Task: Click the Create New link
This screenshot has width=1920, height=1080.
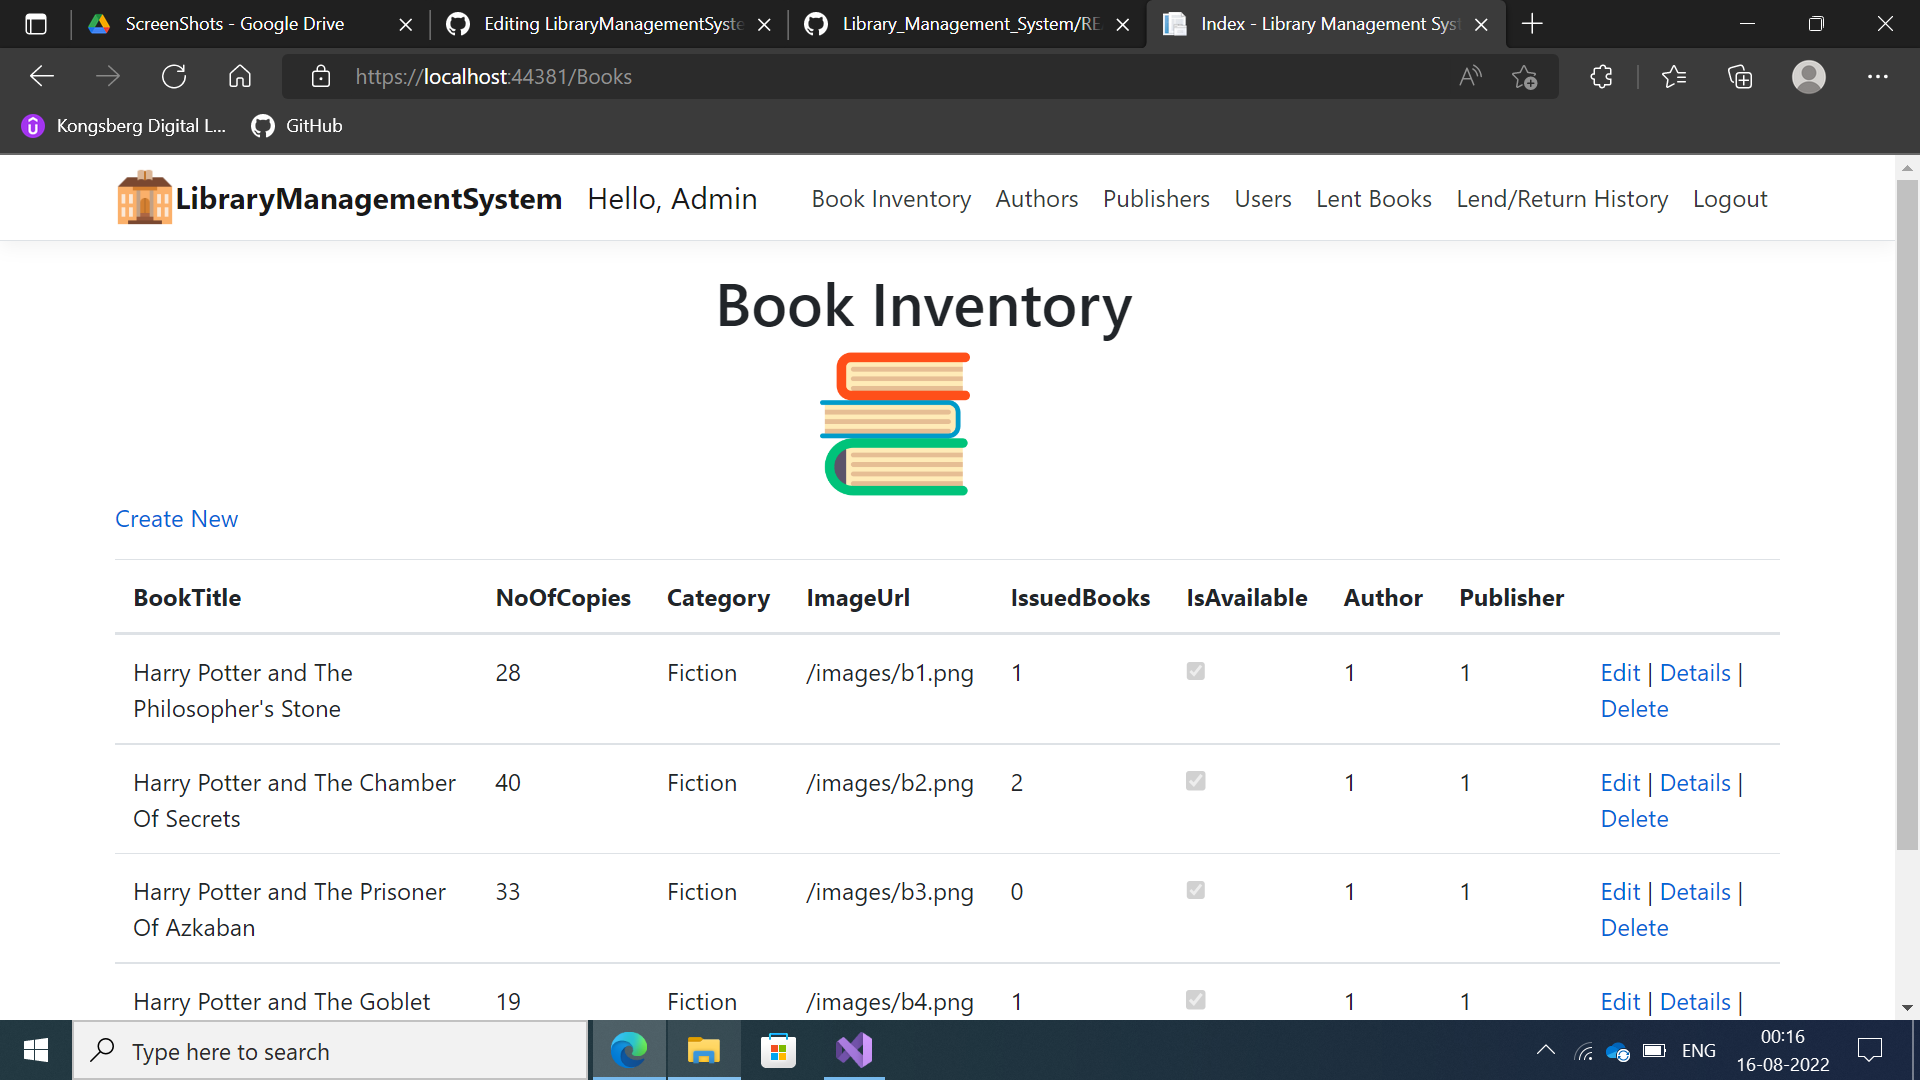Action: (176, 518)
